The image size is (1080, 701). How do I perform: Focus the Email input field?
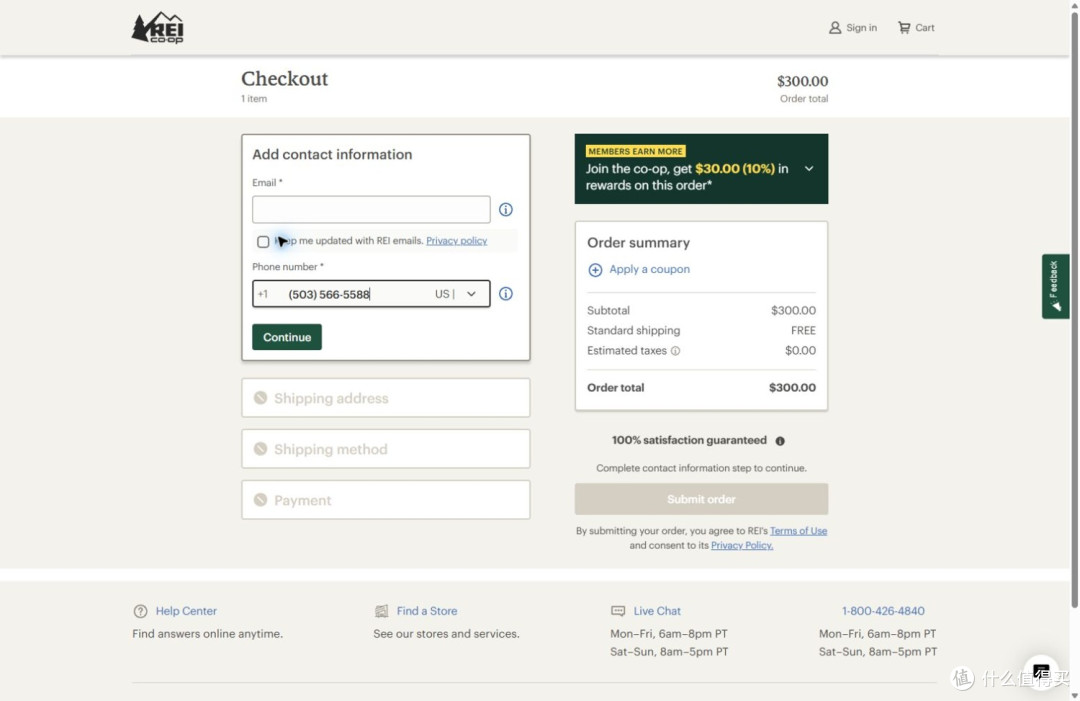pyautogui.click(x=371, y=209)
